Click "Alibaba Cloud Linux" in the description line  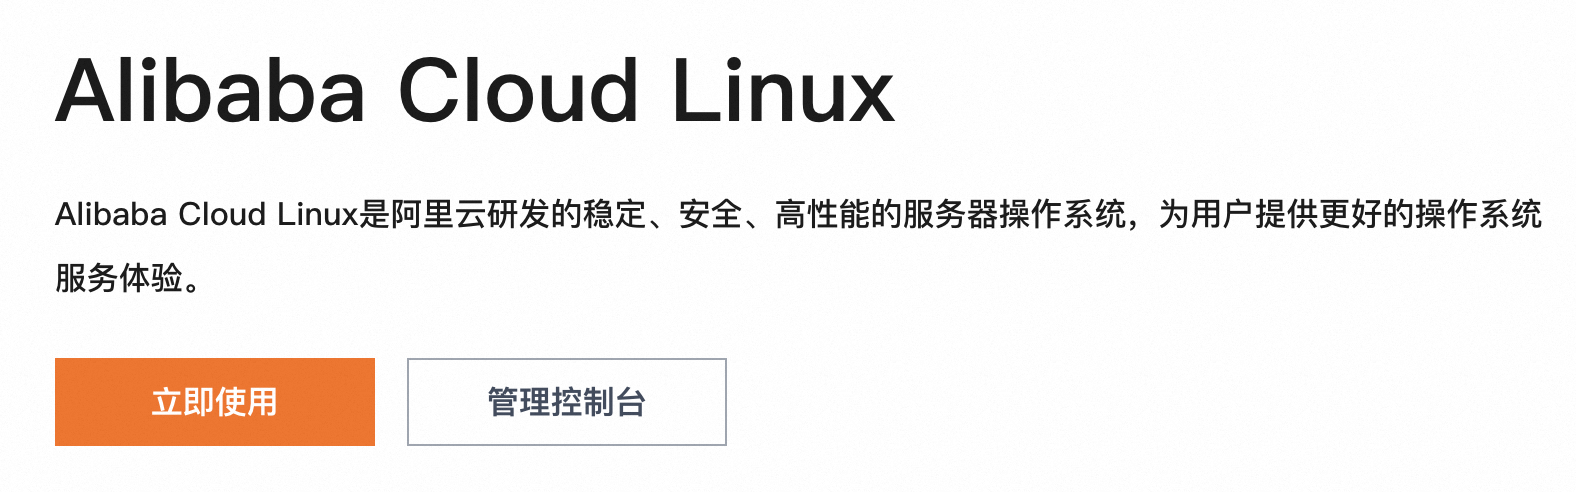(206, 214)
